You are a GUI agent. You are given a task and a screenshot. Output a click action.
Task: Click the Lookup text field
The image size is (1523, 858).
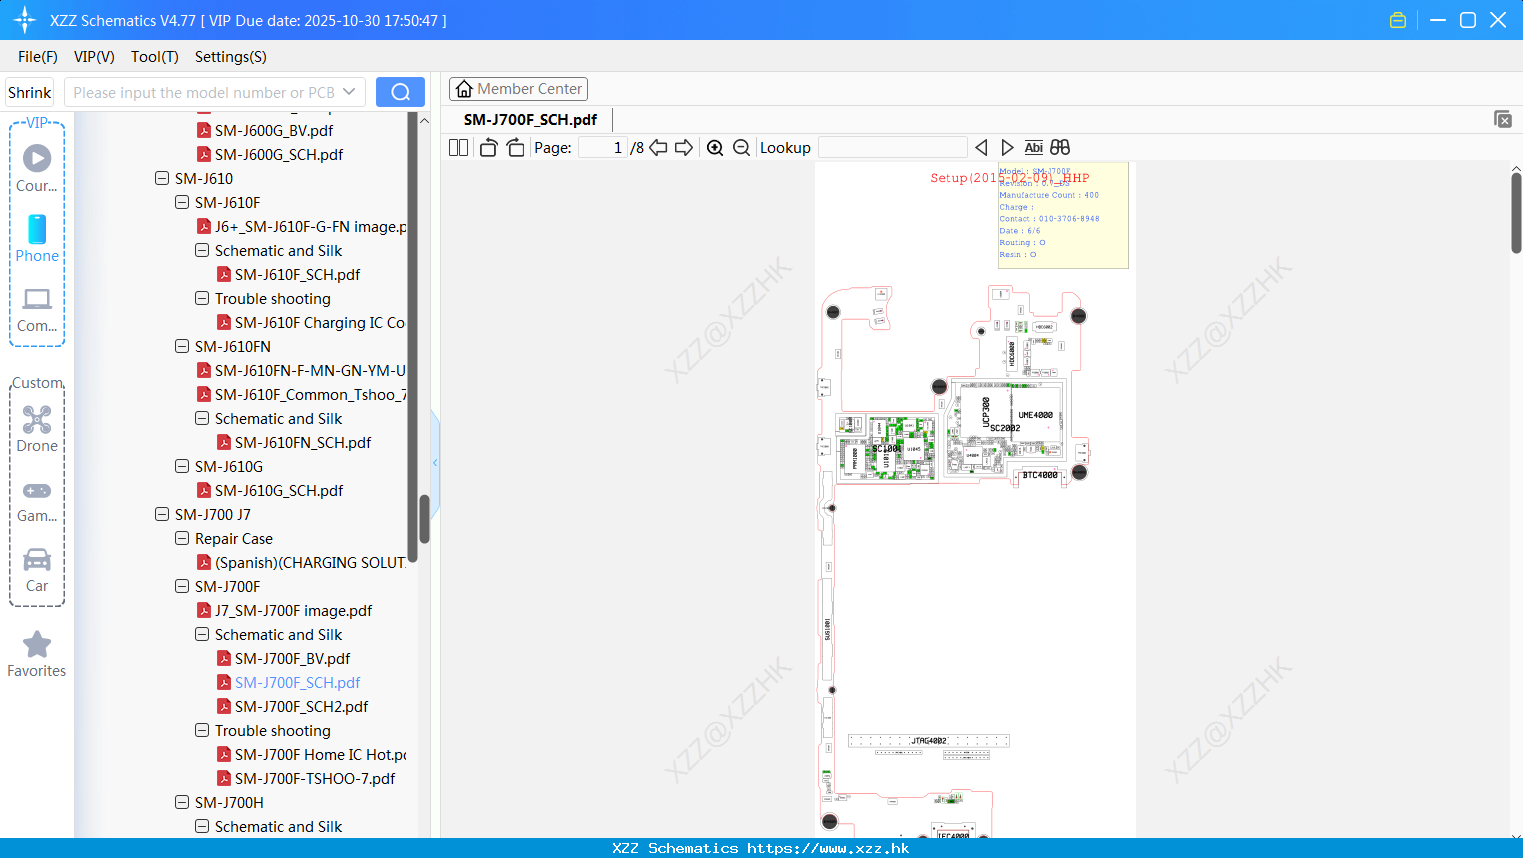coord(892,148)
